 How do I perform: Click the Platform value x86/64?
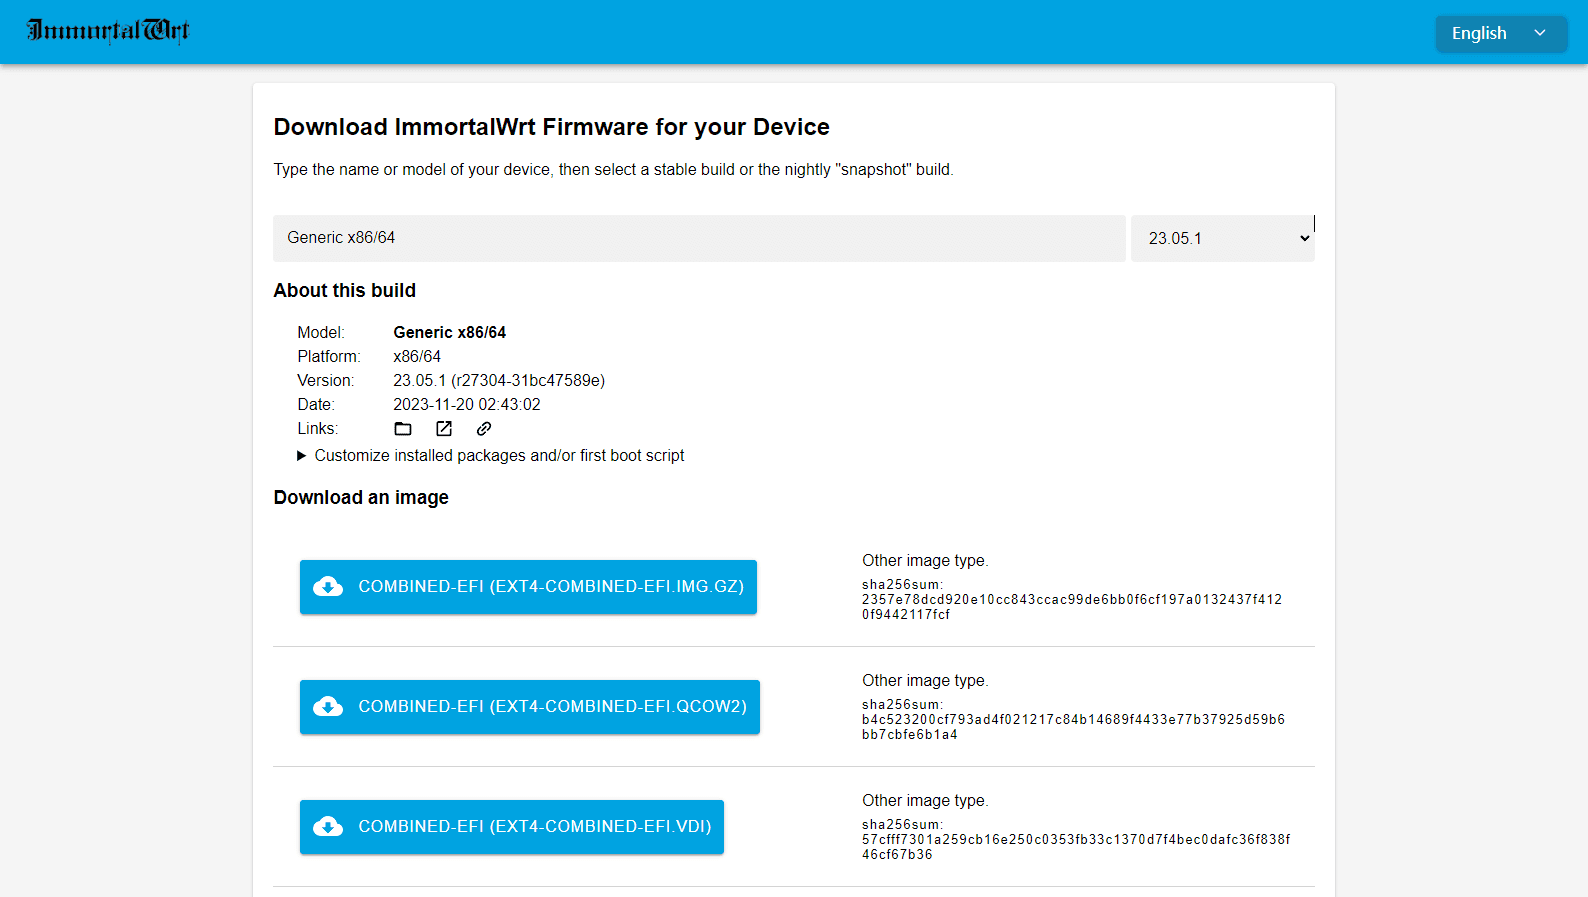pyautogui.click(x=417, y=357)
